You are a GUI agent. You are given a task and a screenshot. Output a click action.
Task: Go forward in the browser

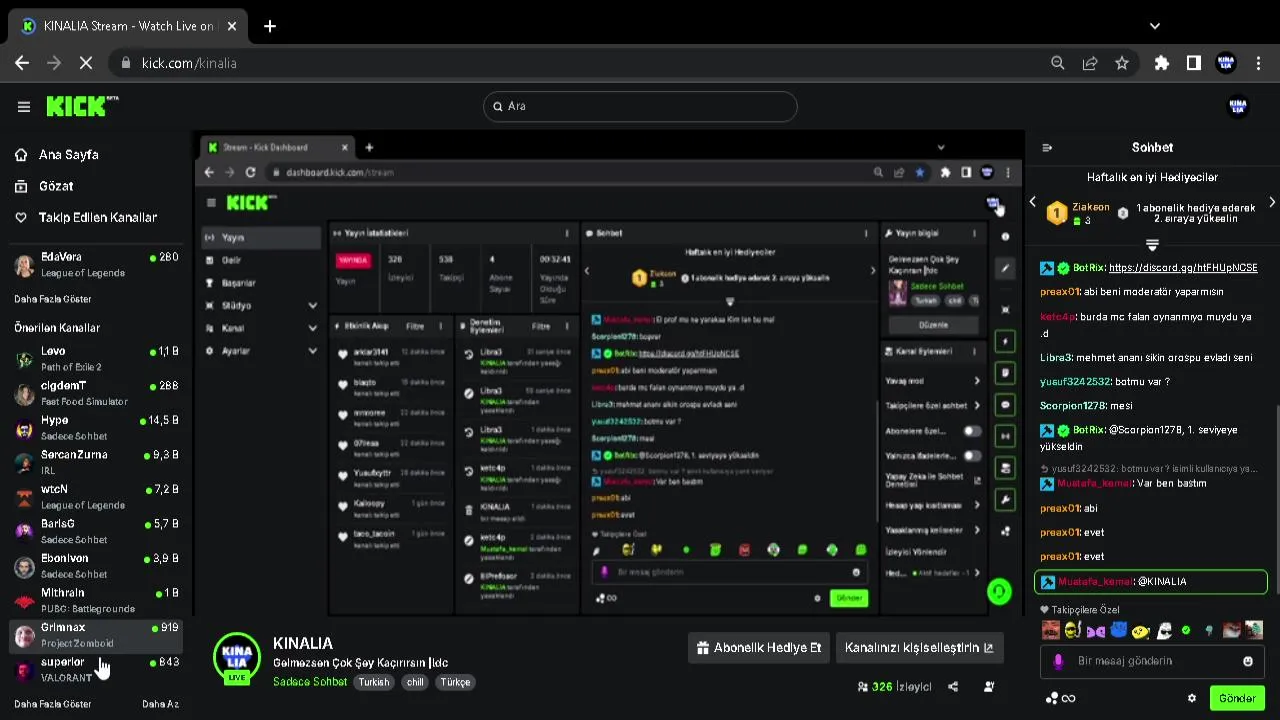[54, 63]
